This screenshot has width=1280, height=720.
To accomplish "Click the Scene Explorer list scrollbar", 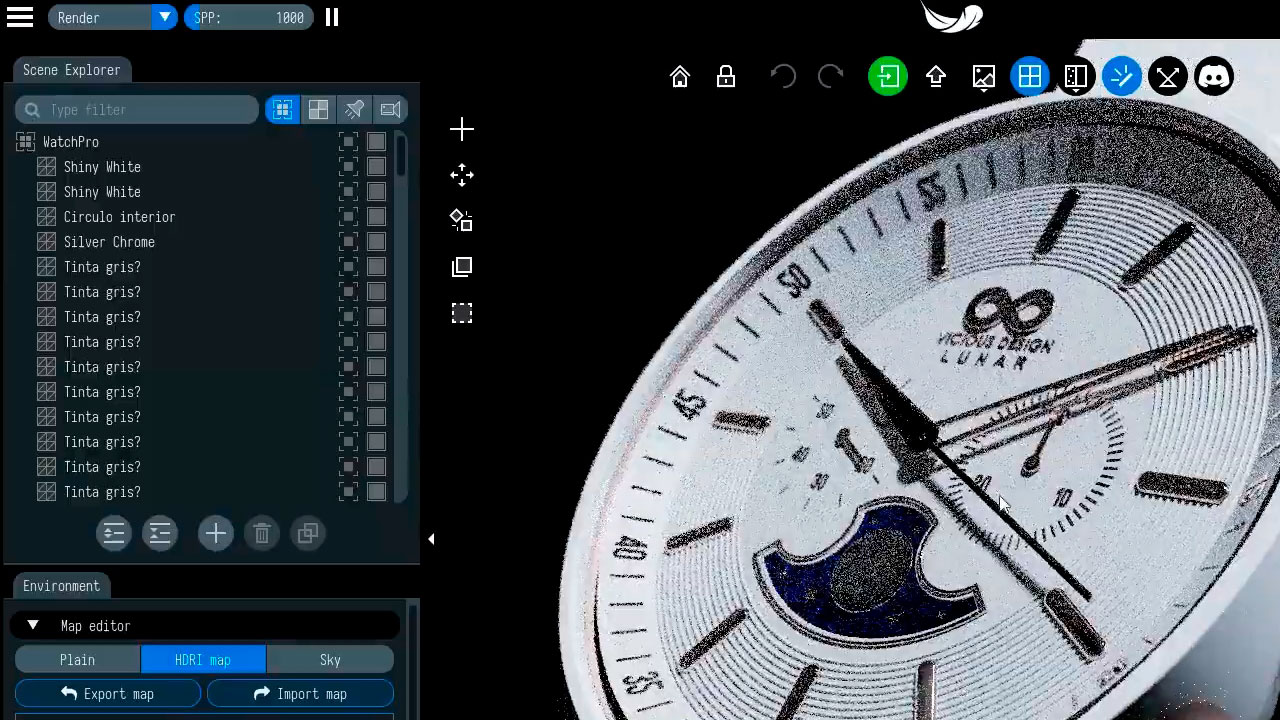I will click(x=401, y=155).
